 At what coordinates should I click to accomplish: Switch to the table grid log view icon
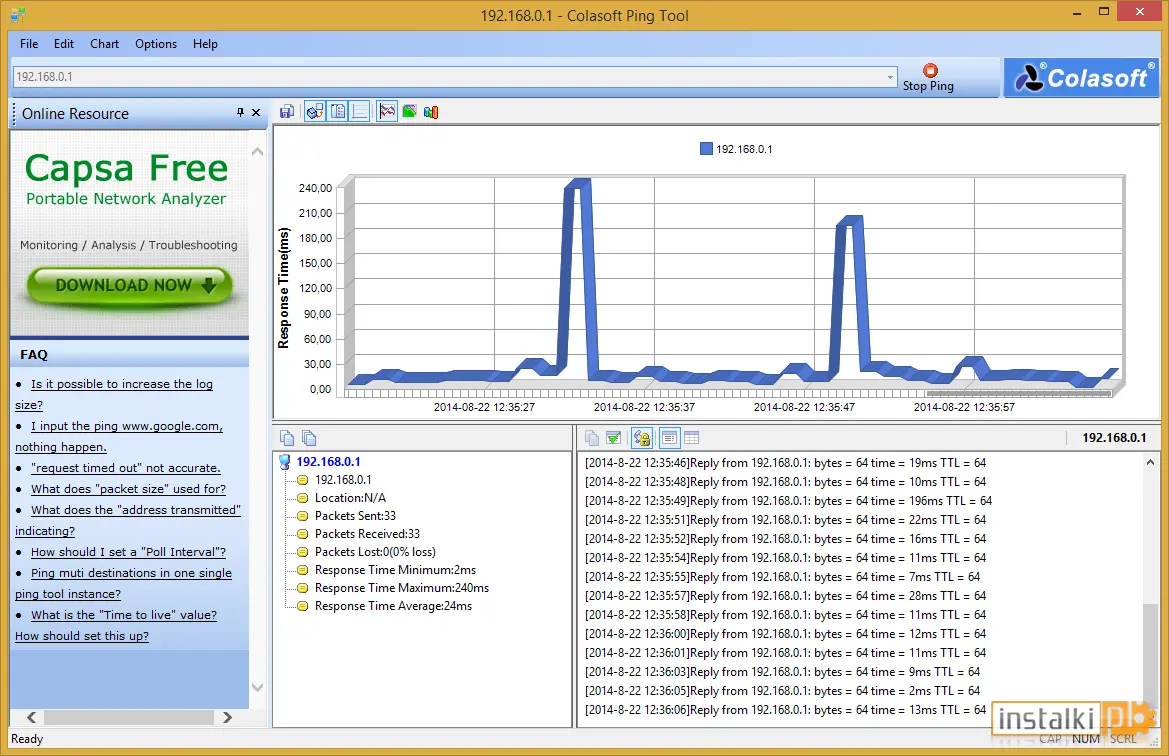[692, 438]
